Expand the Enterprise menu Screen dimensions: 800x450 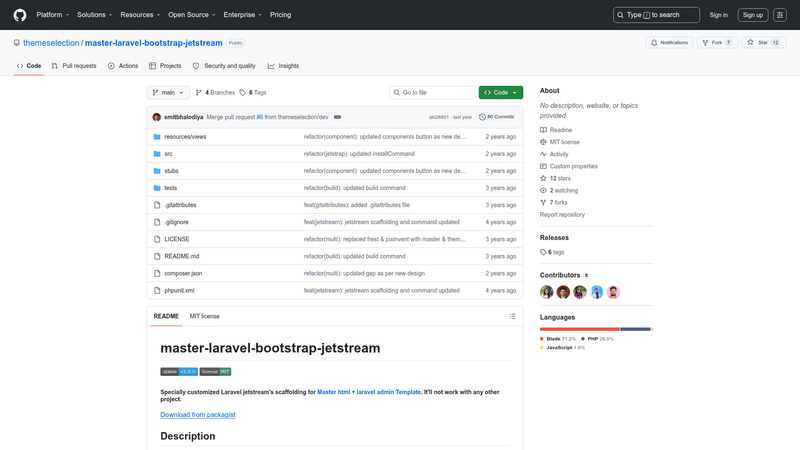242,15
